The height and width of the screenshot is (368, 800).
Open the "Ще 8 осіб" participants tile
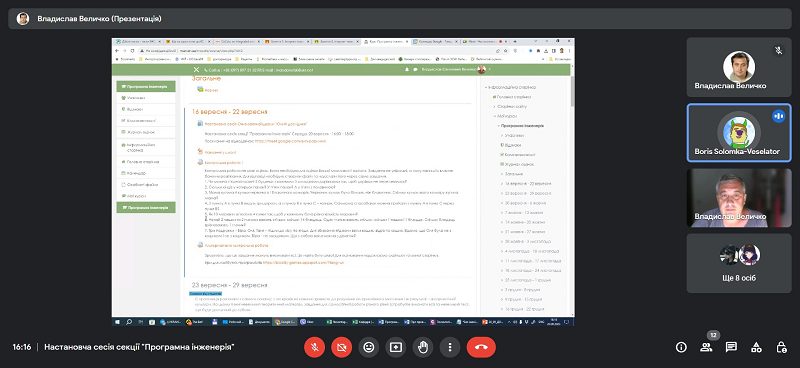pyautogui.click(x=739, y=263)
